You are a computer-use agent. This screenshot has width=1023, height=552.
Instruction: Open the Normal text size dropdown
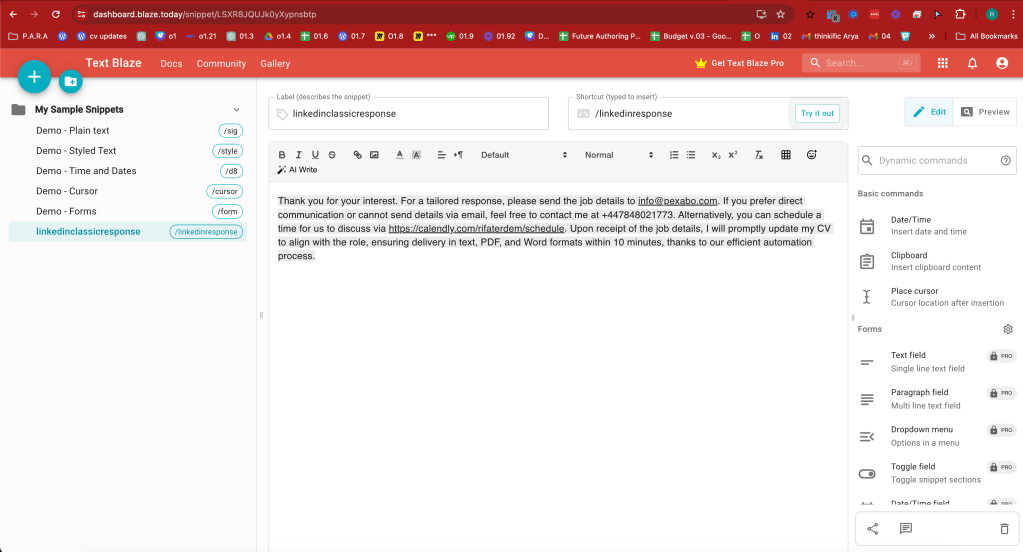pyautogui.click(x=618, y=155)
